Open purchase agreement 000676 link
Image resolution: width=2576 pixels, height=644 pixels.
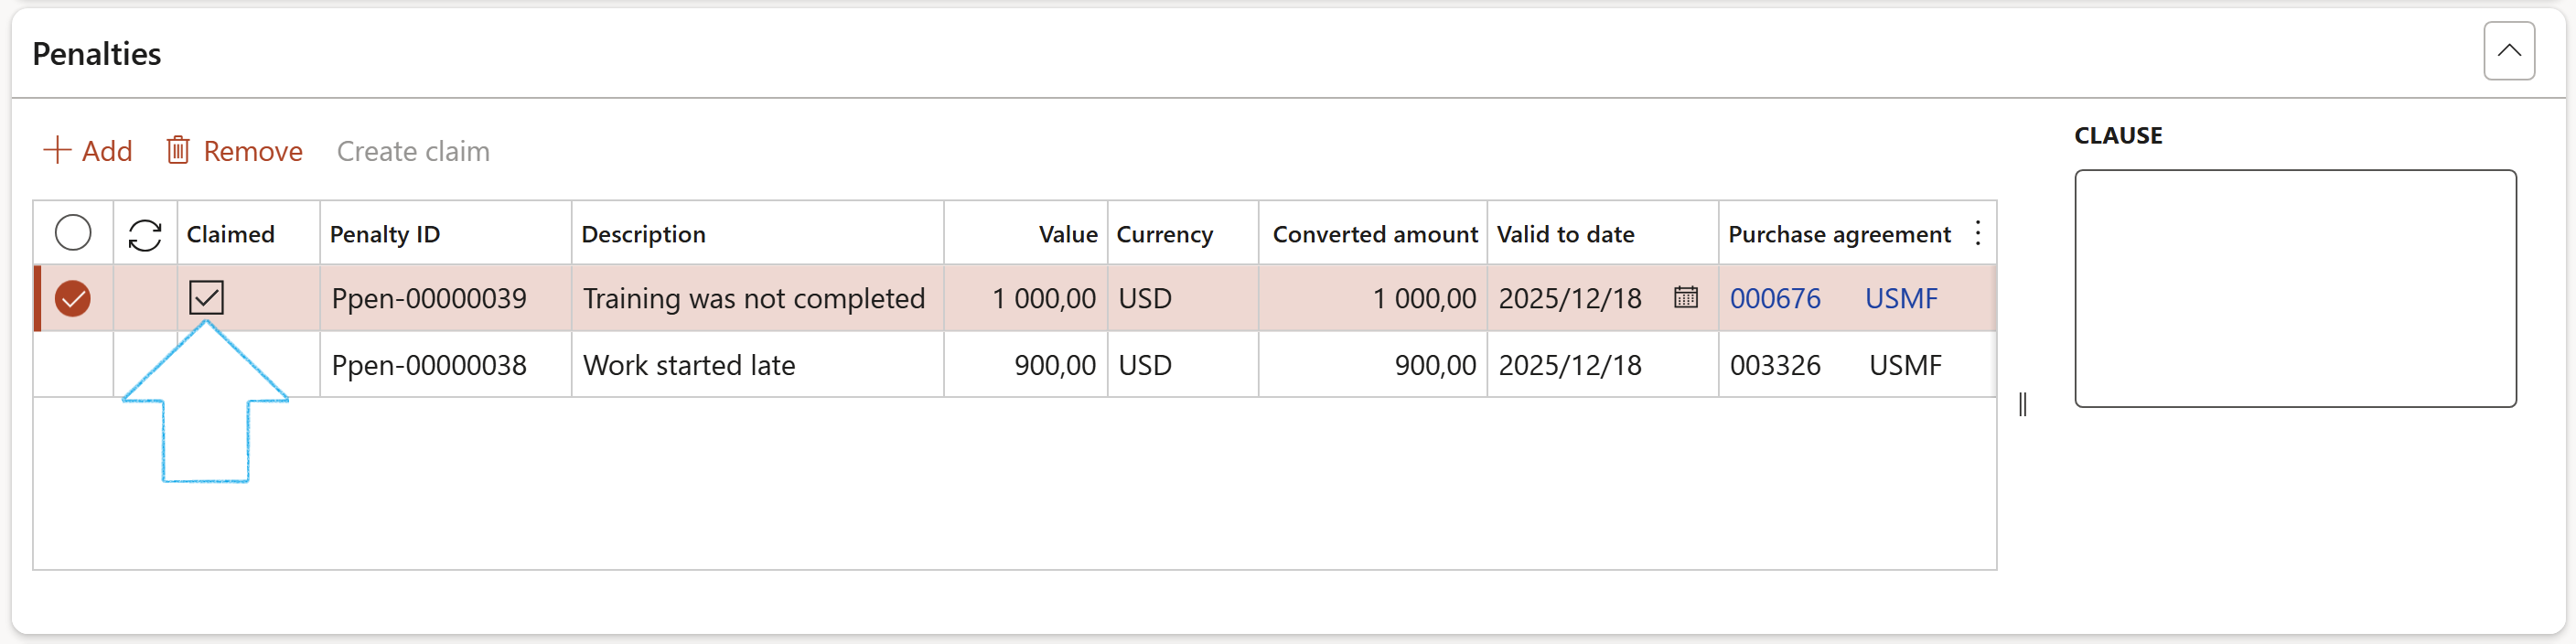coord(1774,299)
